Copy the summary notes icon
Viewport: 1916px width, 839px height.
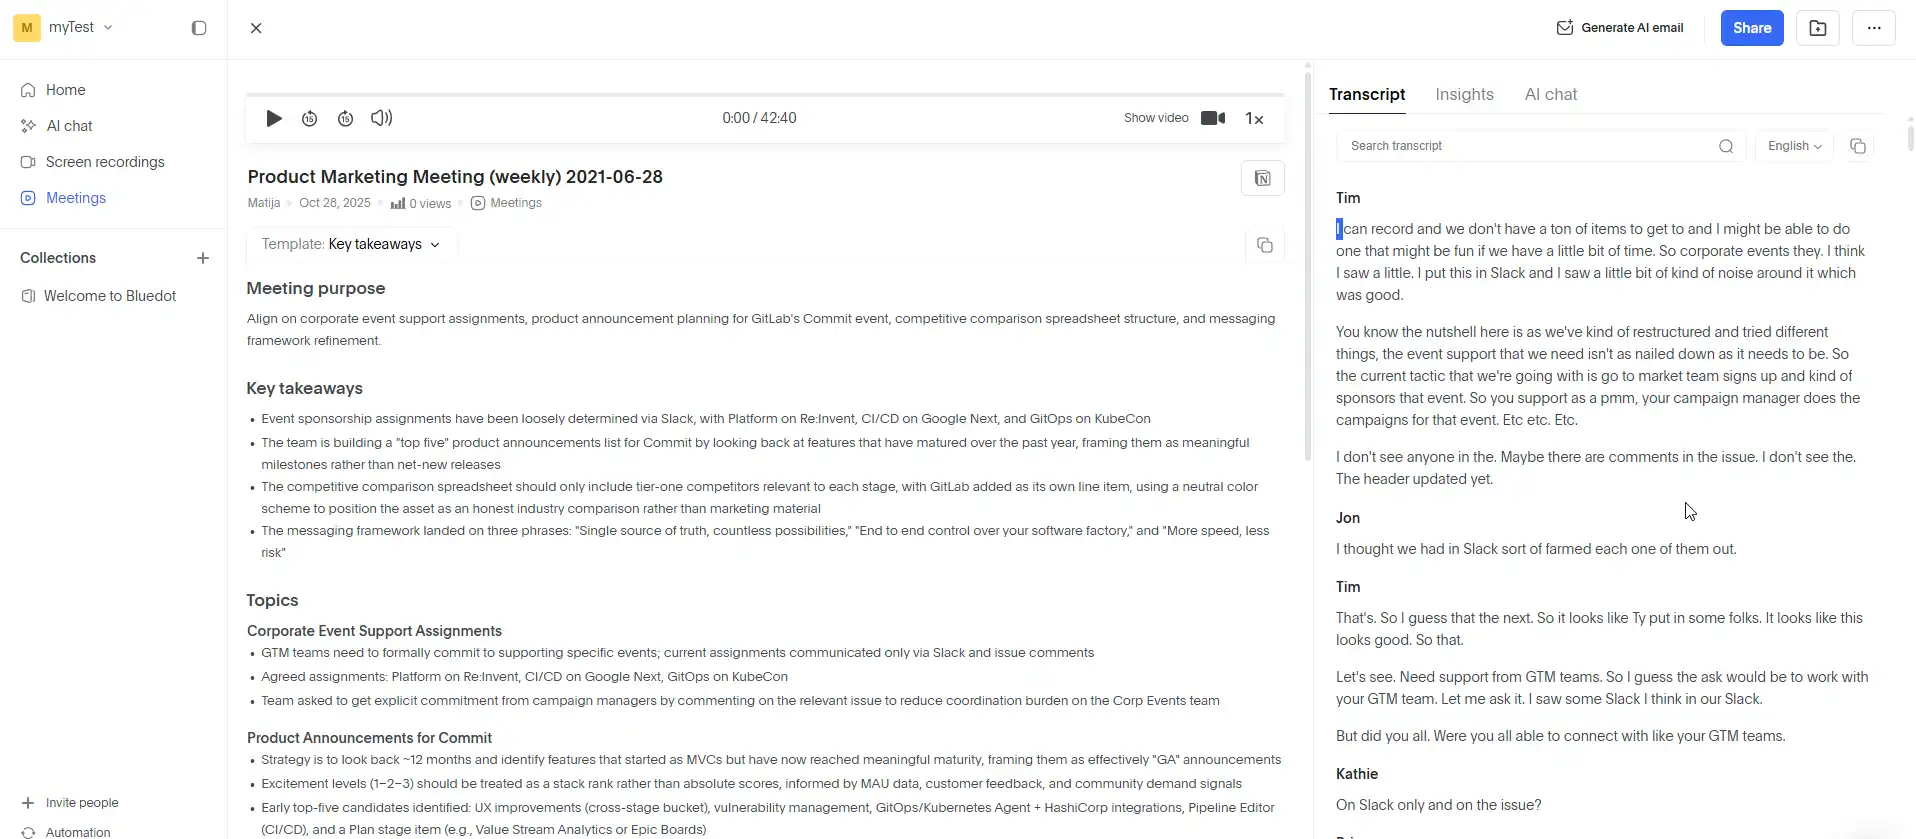(1265, 245)
